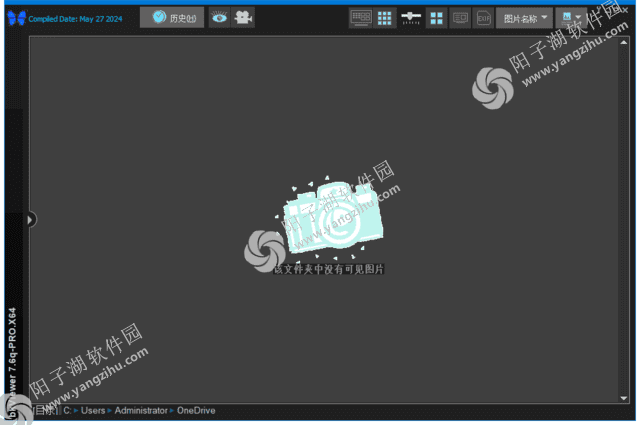The height and width of the screenshot is (425, 640).
Task: Click the eye view icon
Action: point(220,18)
